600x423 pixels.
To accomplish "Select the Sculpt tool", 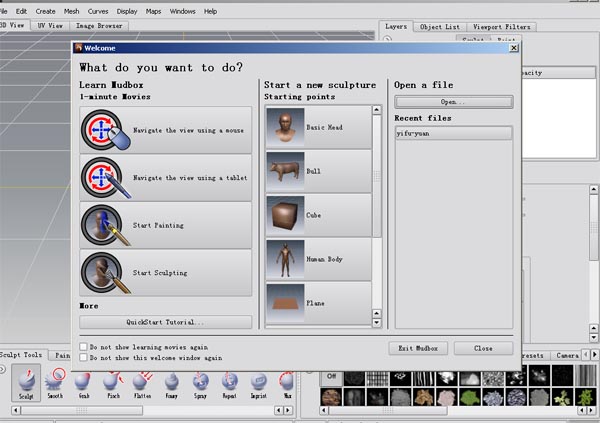I will point(26,383).
